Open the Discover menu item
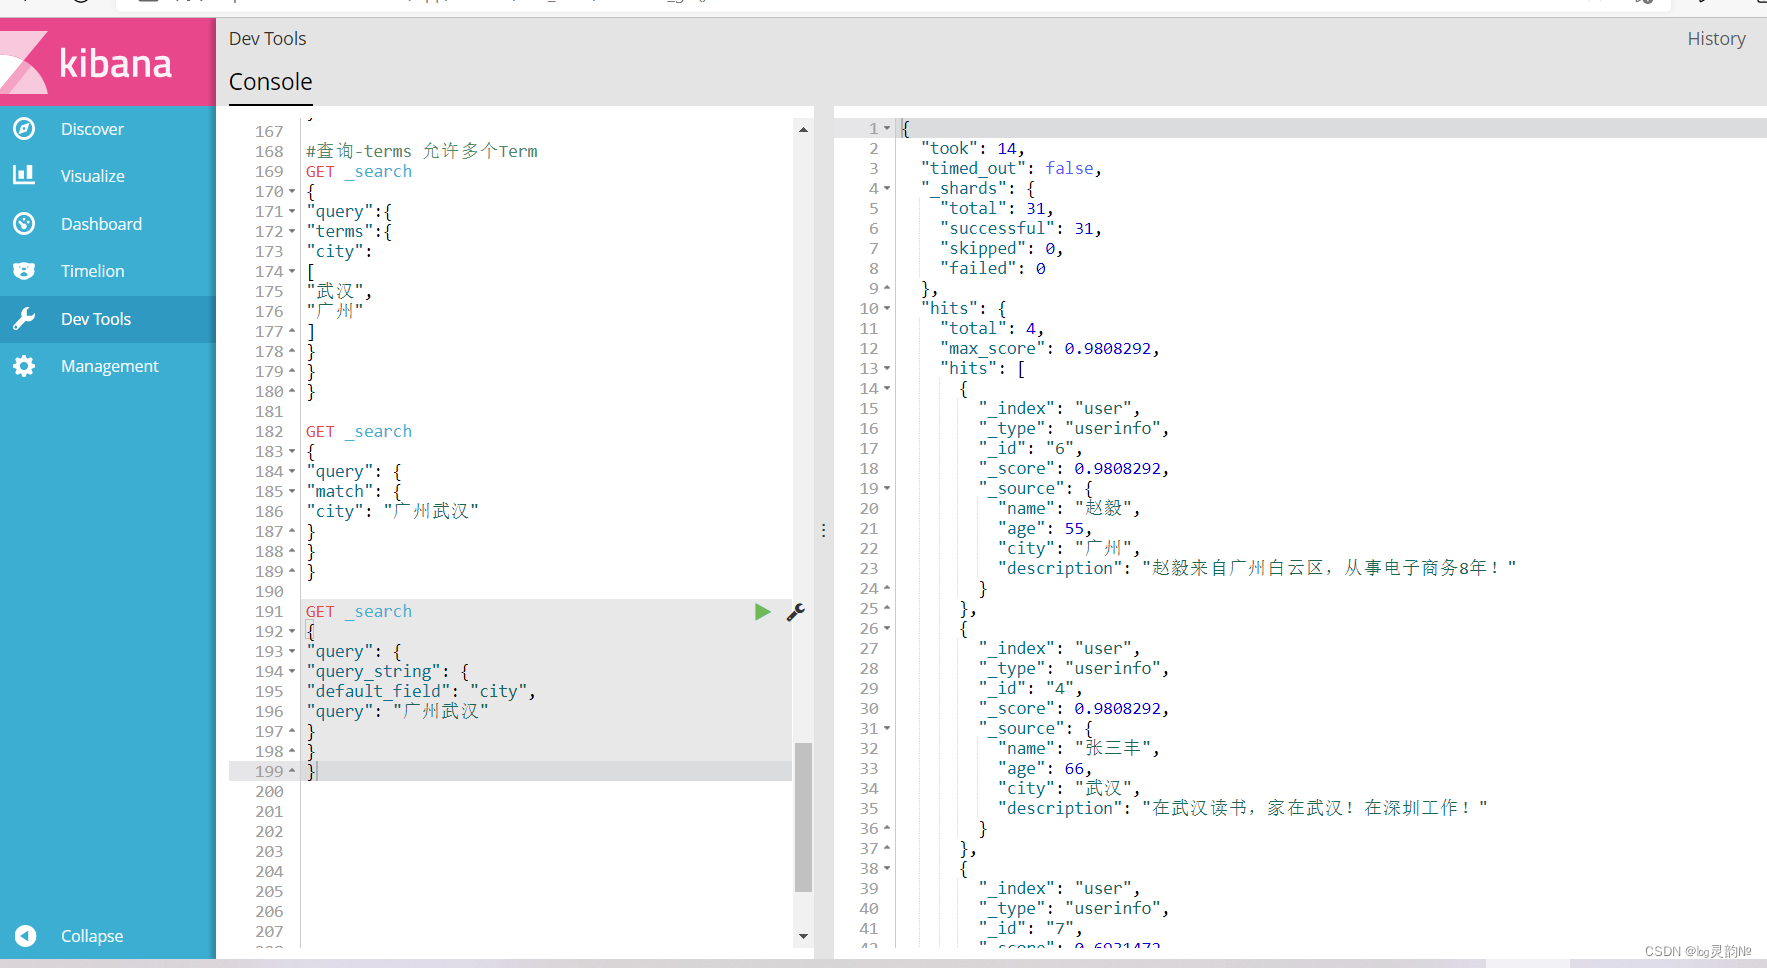 point(92,129)
